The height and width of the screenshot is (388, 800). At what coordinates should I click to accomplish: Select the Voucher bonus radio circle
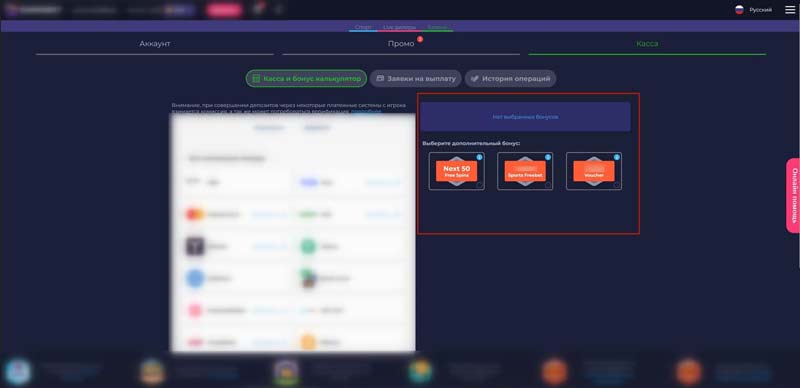(x=616, y=185)
